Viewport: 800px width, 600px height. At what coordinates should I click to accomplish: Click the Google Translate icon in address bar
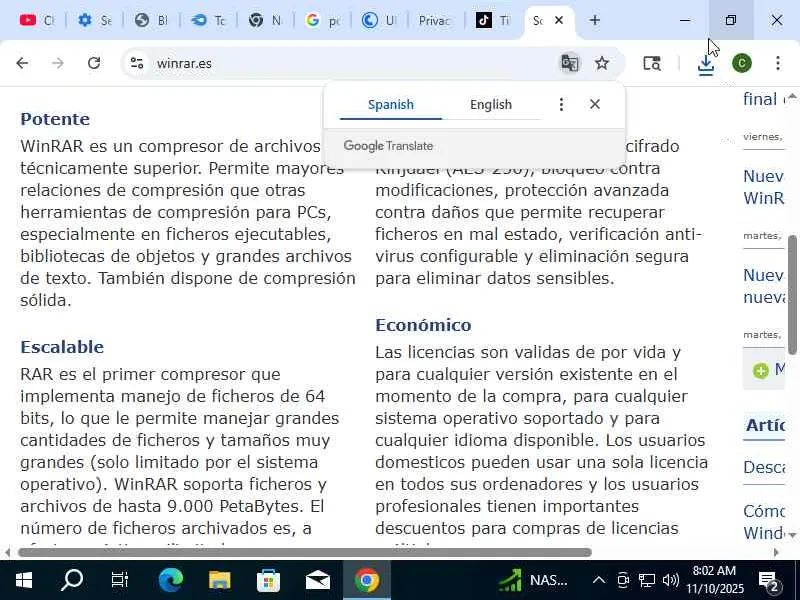coord(569,63)
